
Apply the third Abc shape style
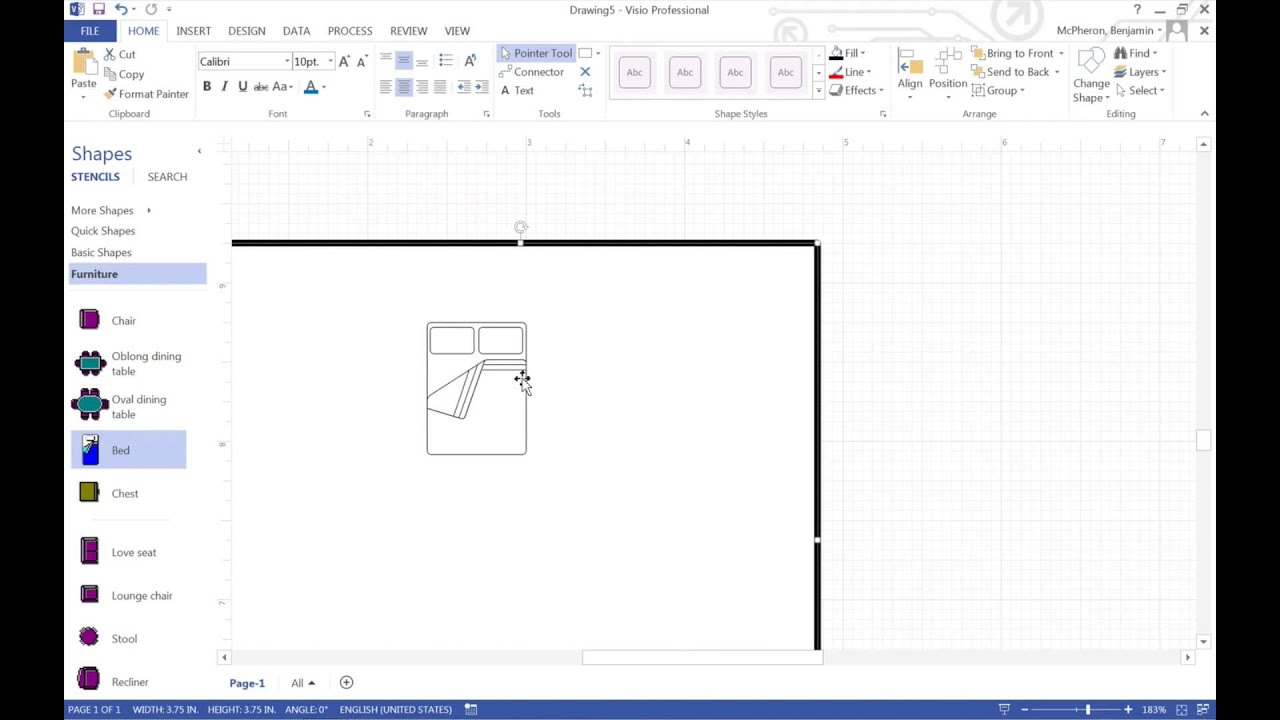click(735, 72)
